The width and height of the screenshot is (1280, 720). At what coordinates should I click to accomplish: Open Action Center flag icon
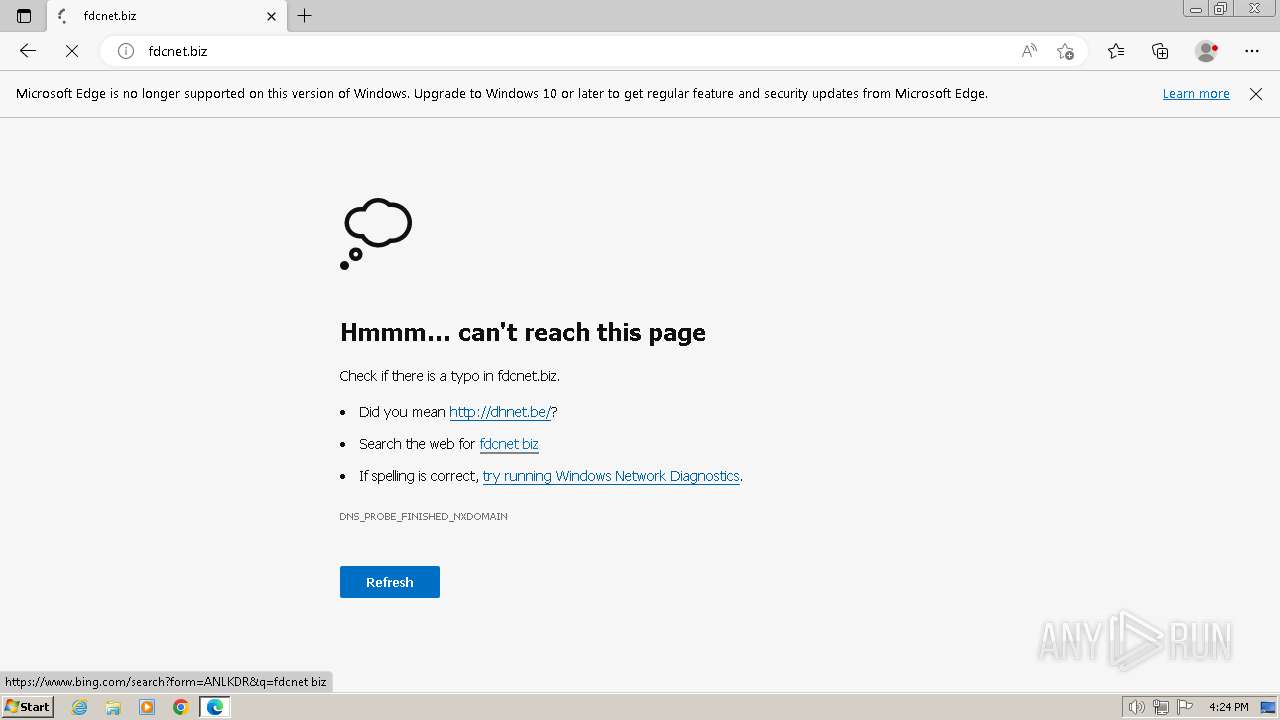pyautogui.click(x=1185, y=707)
